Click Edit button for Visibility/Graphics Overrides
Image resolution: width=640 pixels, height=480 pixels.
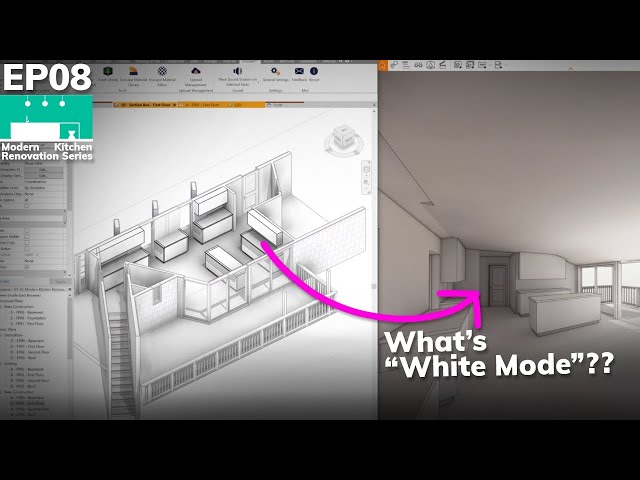coord(43,169)
